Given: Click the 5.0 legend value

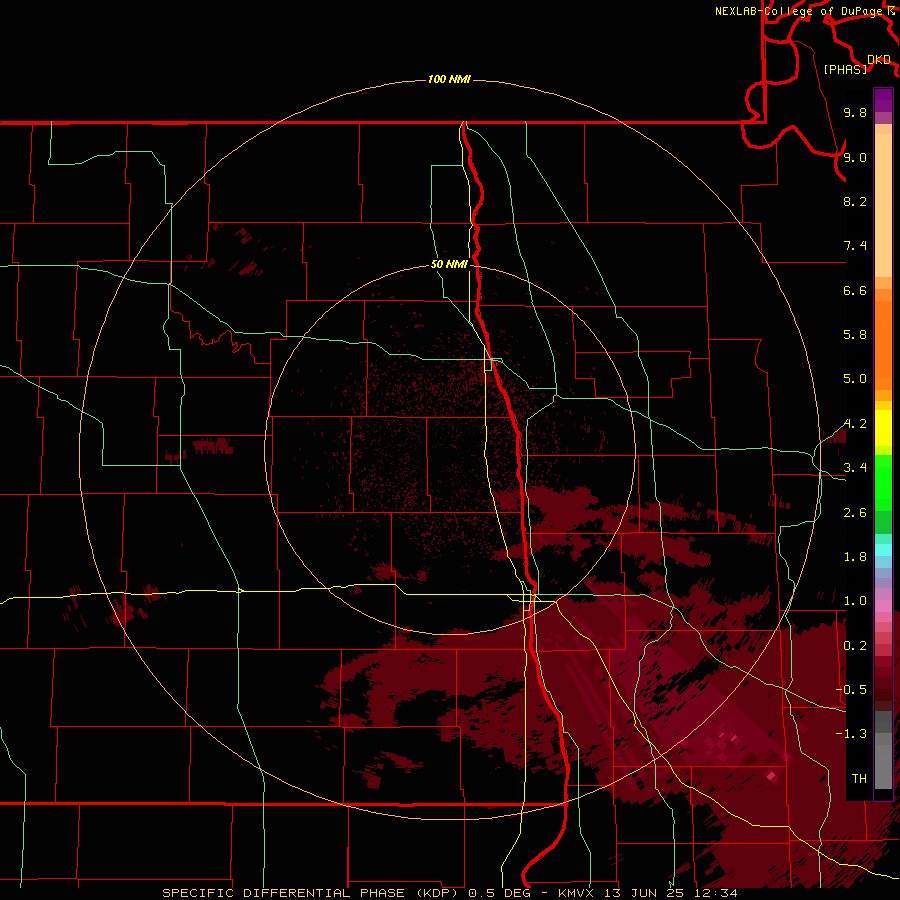Looking at the screenshot, I should tap(855, 379).
